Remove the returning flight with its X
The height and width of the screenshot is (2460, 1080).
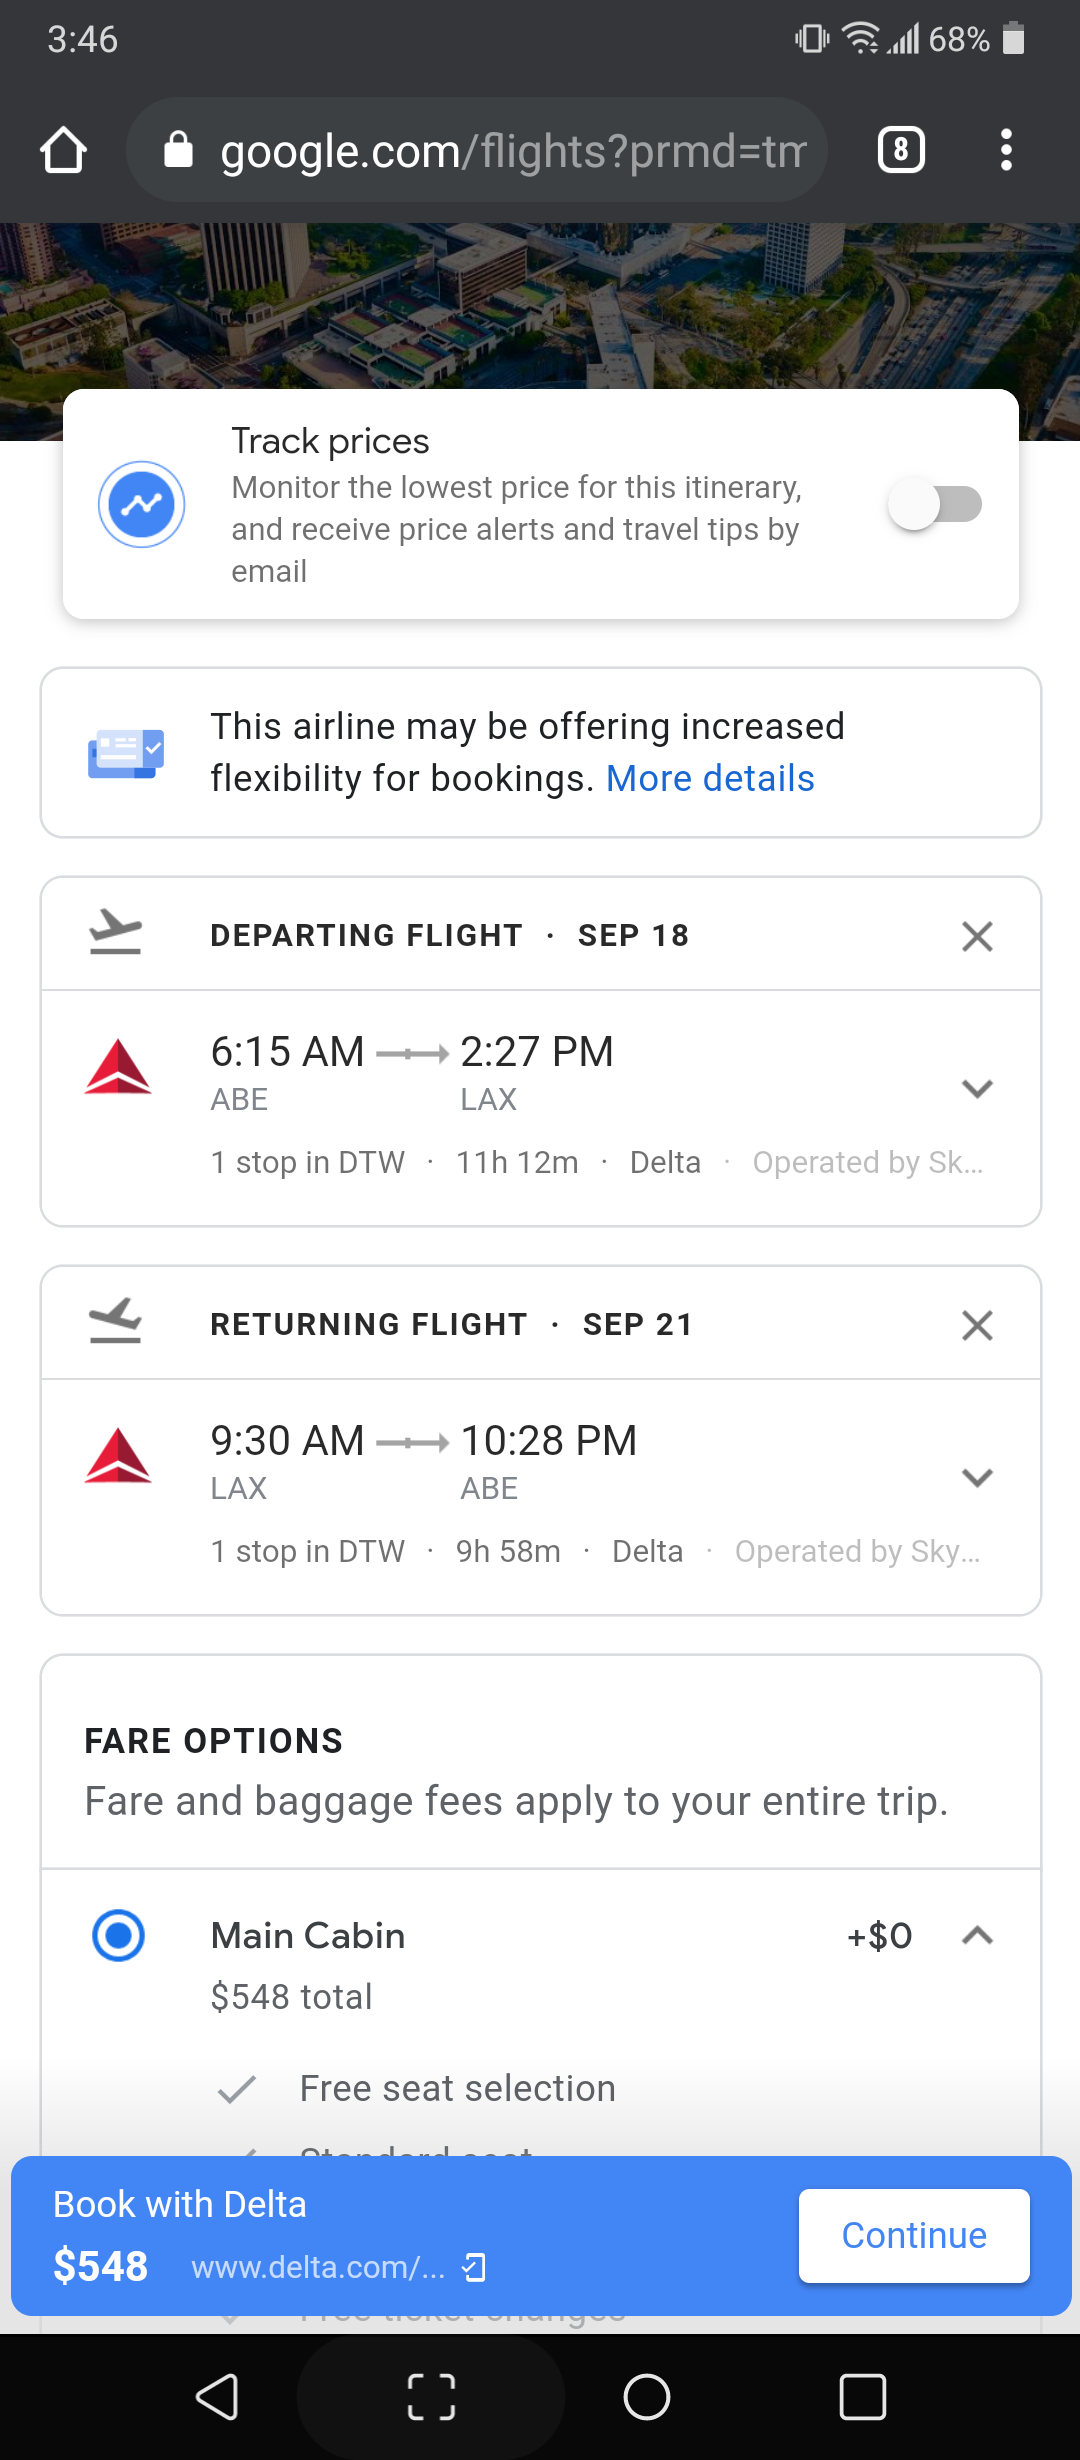(977, 1325)
